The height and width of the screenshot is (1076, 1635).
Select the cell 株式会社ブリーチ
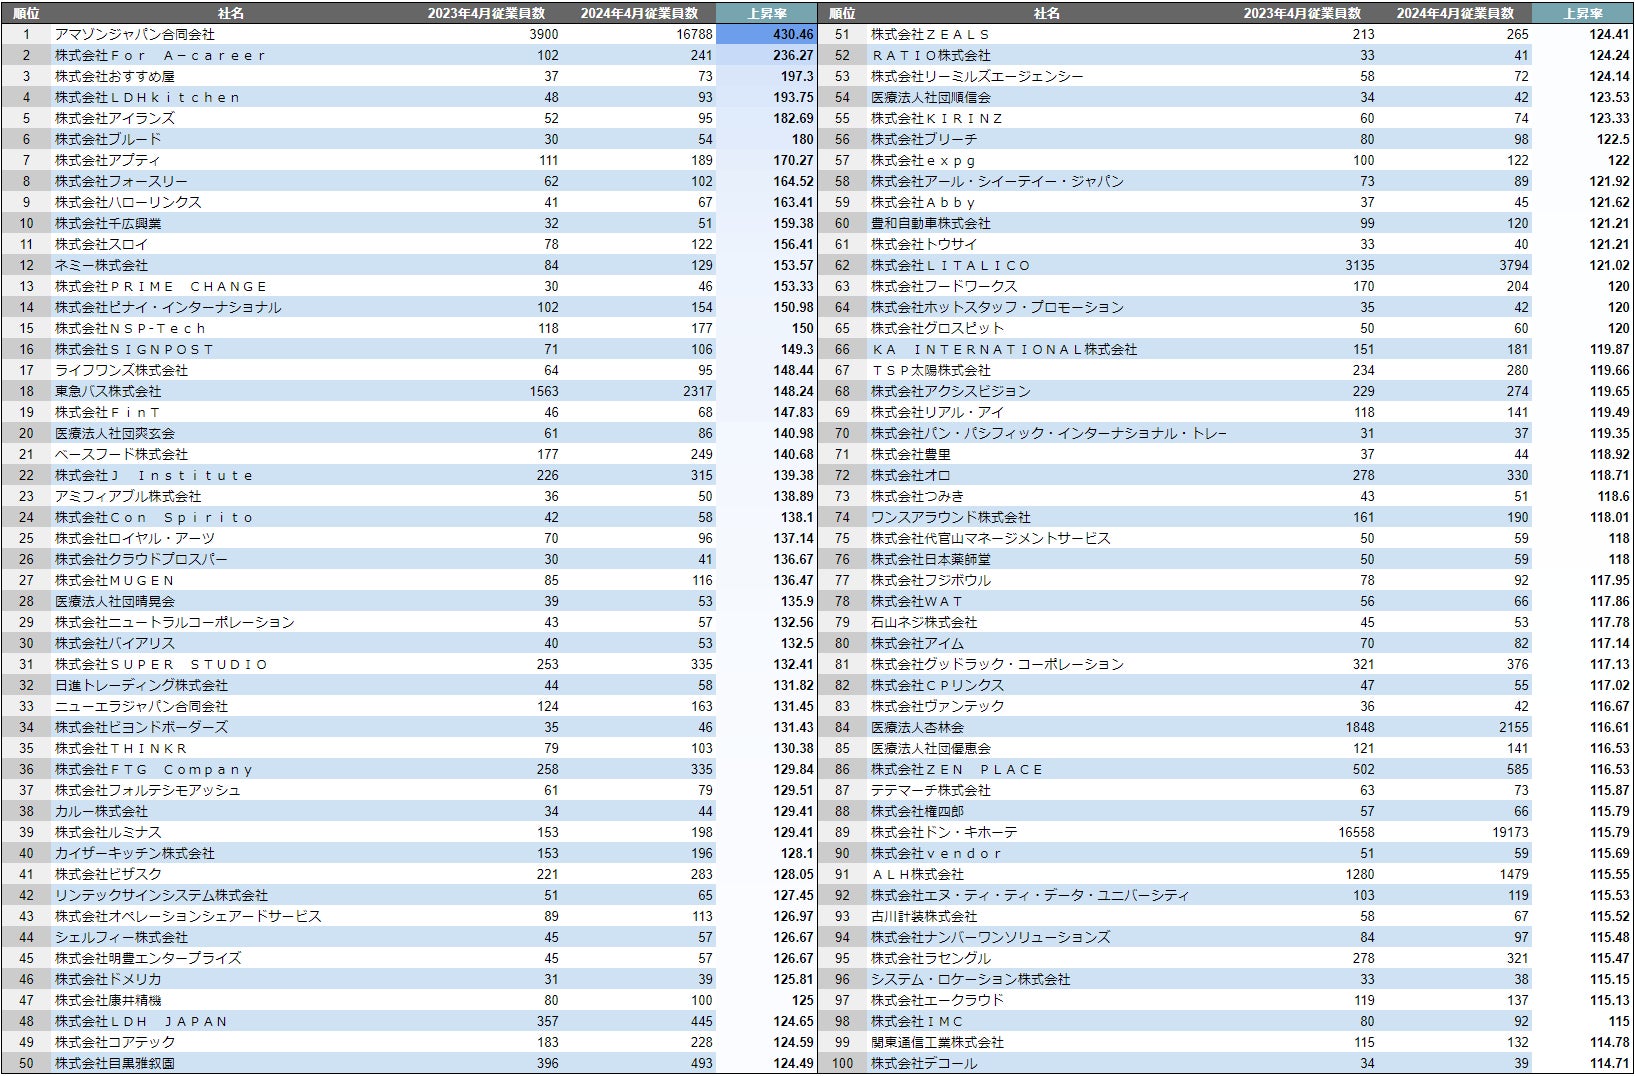tap(924, 139)
